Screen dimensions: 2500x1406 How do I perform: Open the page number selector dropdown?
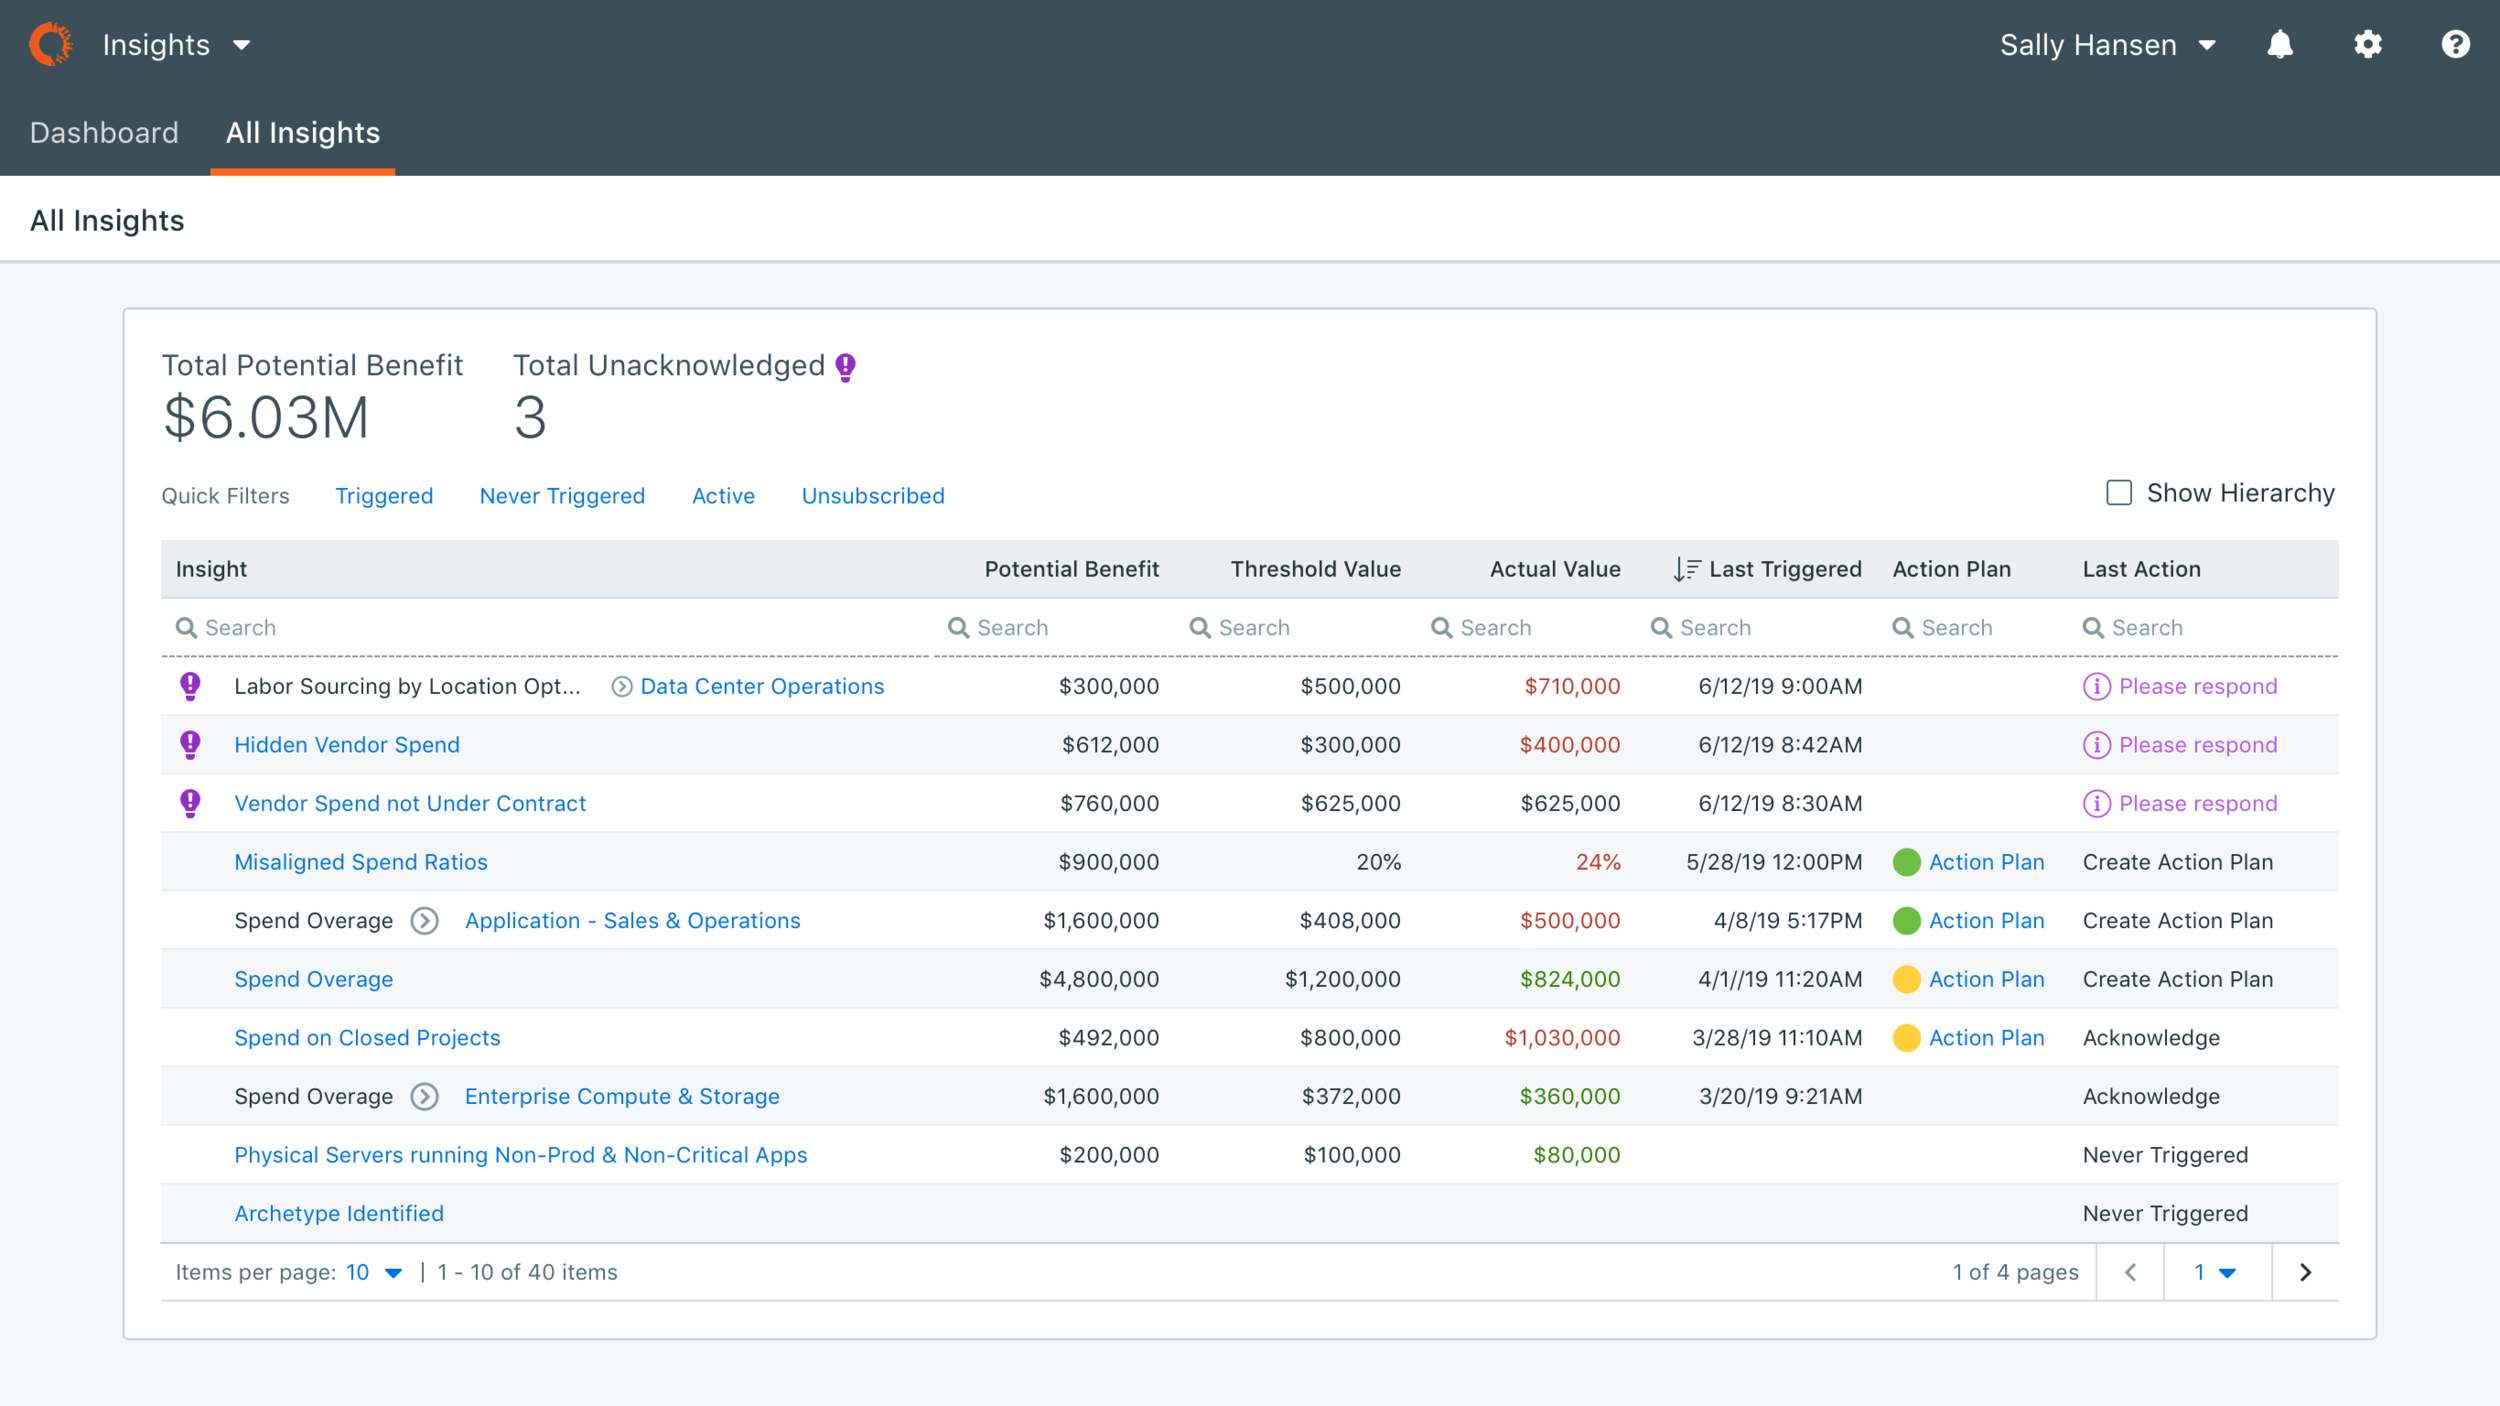(2216, 1272)
